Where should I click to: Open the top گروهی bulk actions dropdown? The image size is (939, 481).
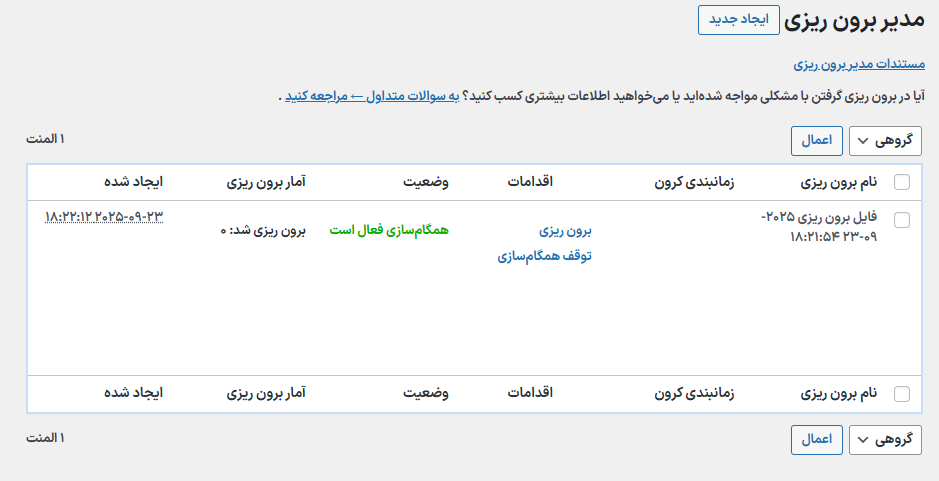pos(885,141)
